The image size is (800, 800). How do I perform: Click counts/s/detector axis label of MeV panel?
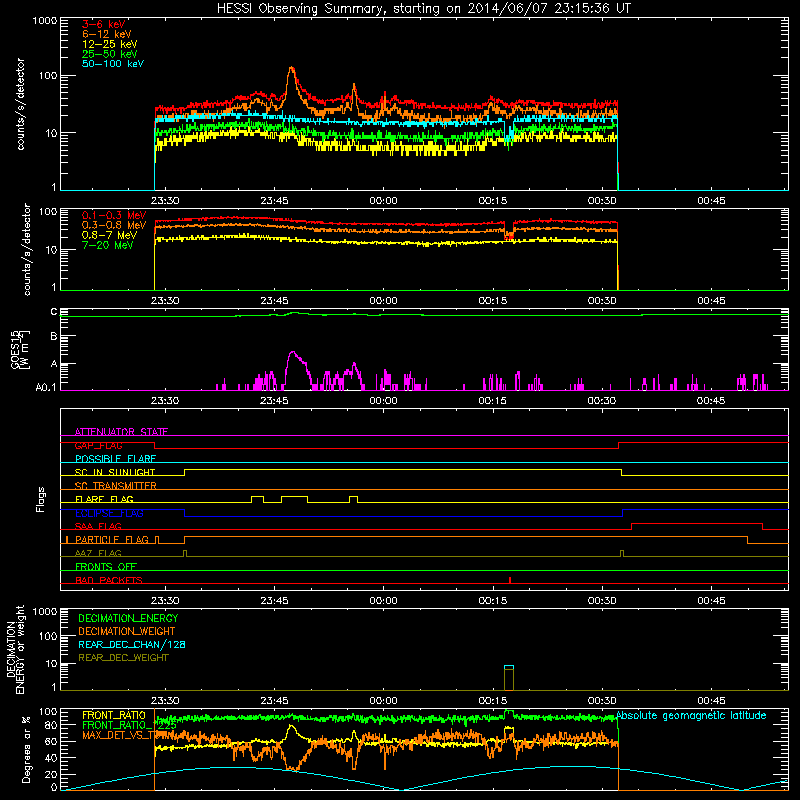click(27, 249)
